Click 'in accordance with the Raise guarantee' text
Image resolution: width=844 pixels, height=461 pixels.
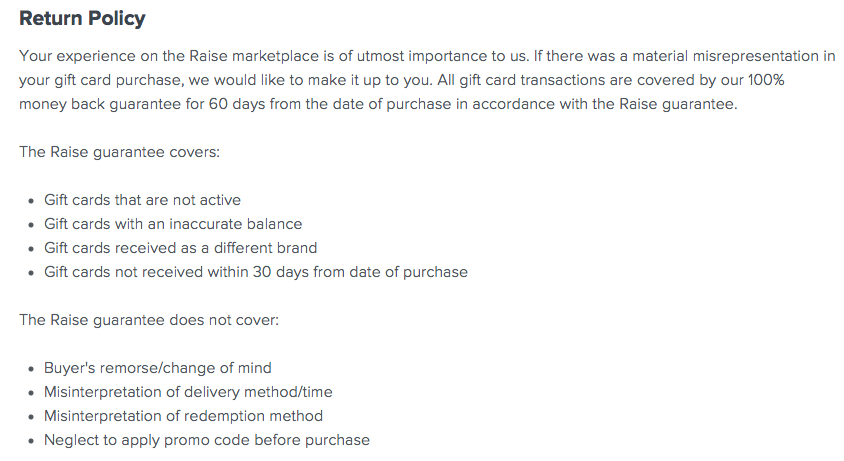(596, 104)
